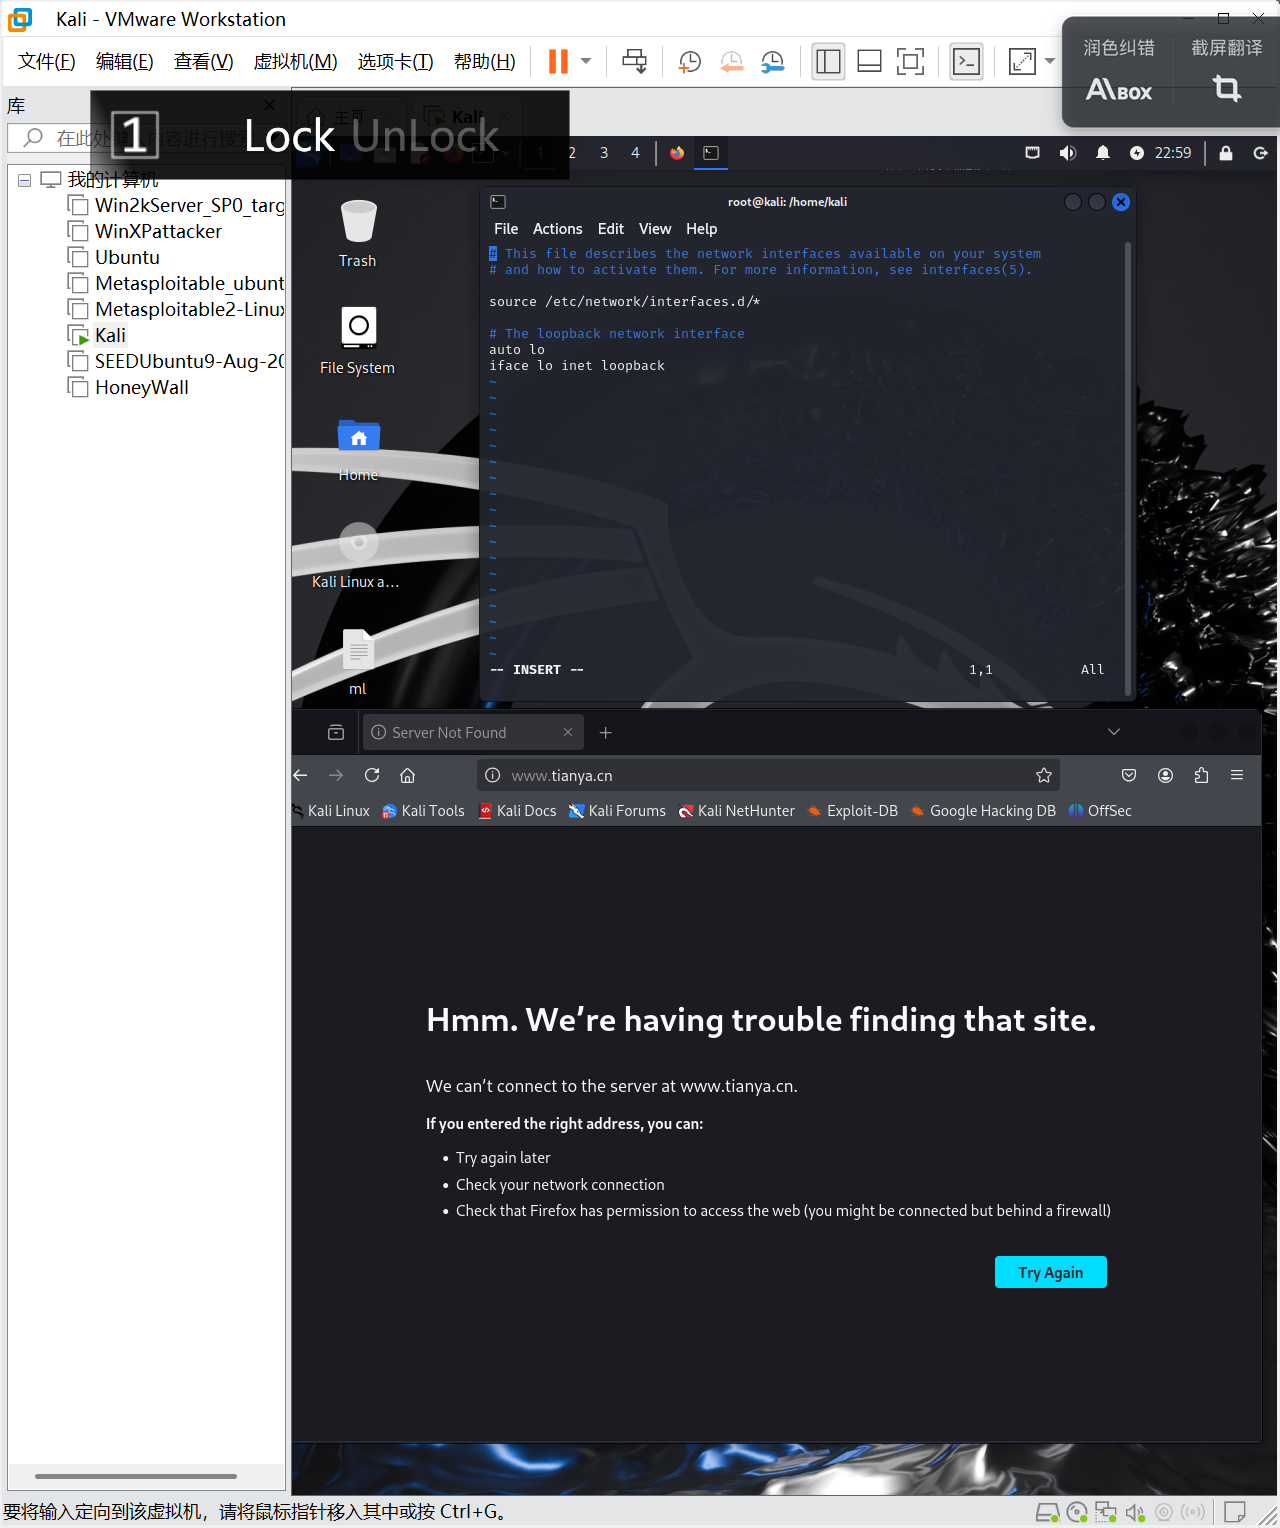Open the Home folder desktop icon
This screenshot has width=1280, height=1528.
[x=358, y=448]
